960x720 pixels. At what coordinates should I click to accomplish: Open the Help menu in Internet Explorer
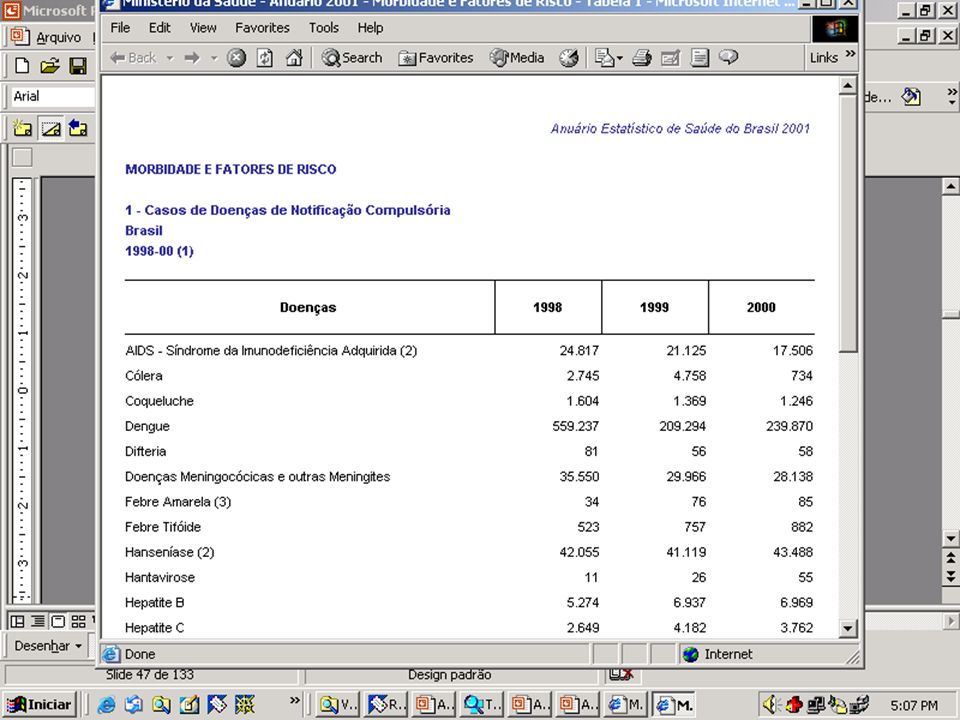[x=370, y=28]
